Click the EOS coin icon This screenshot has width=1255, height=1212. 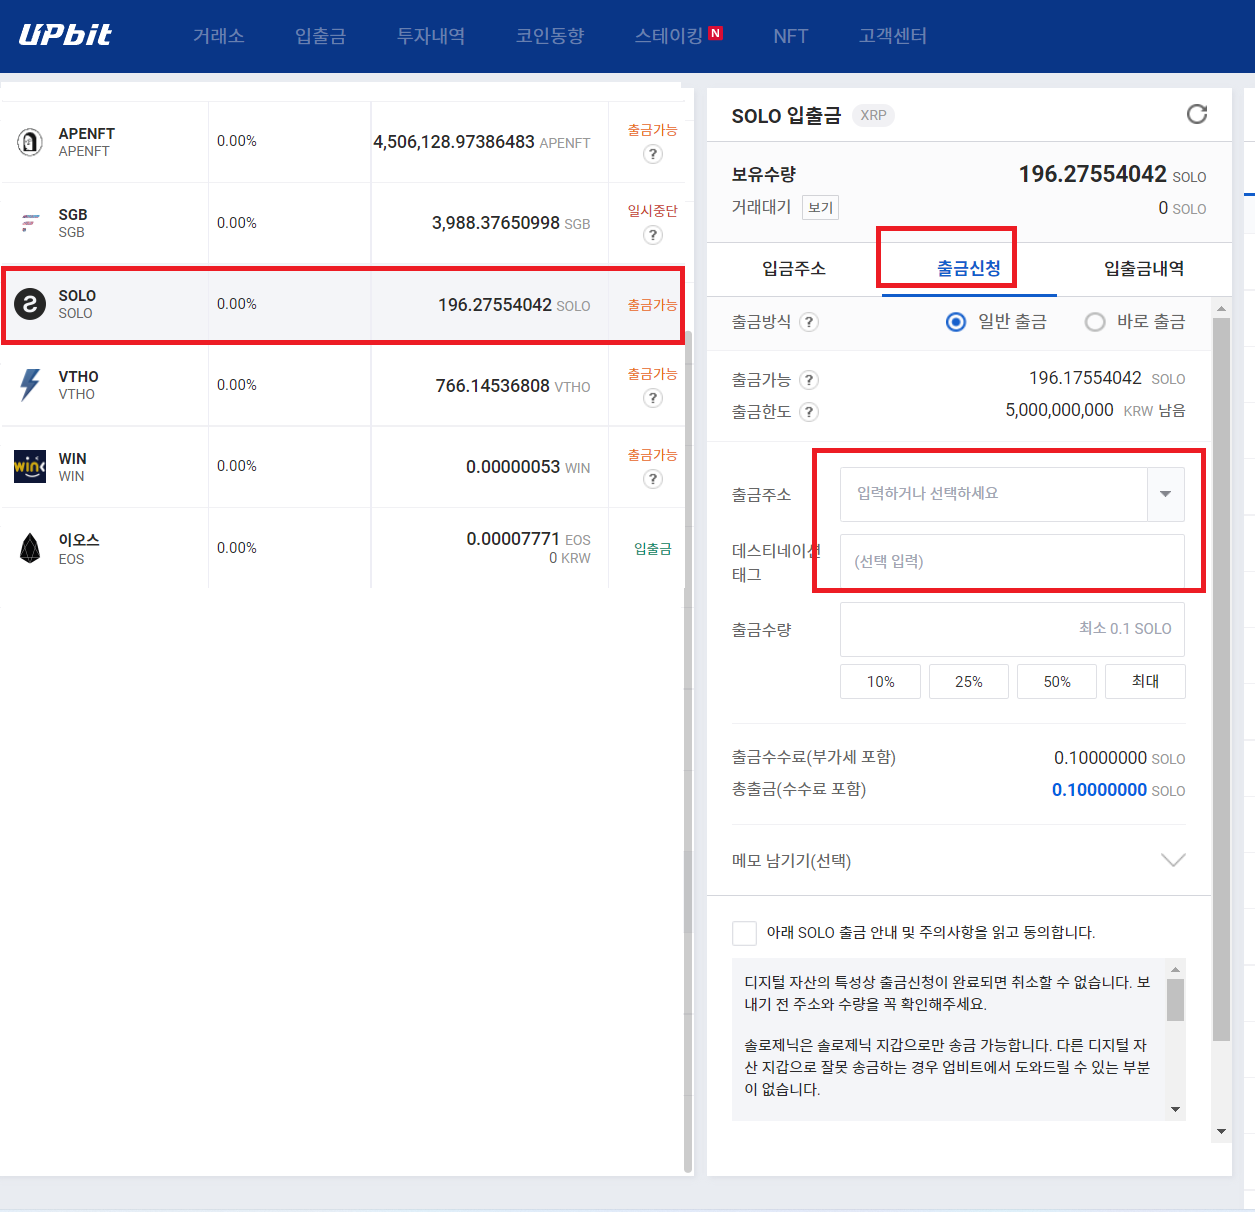pyautogui.click(x=30, y=548)
